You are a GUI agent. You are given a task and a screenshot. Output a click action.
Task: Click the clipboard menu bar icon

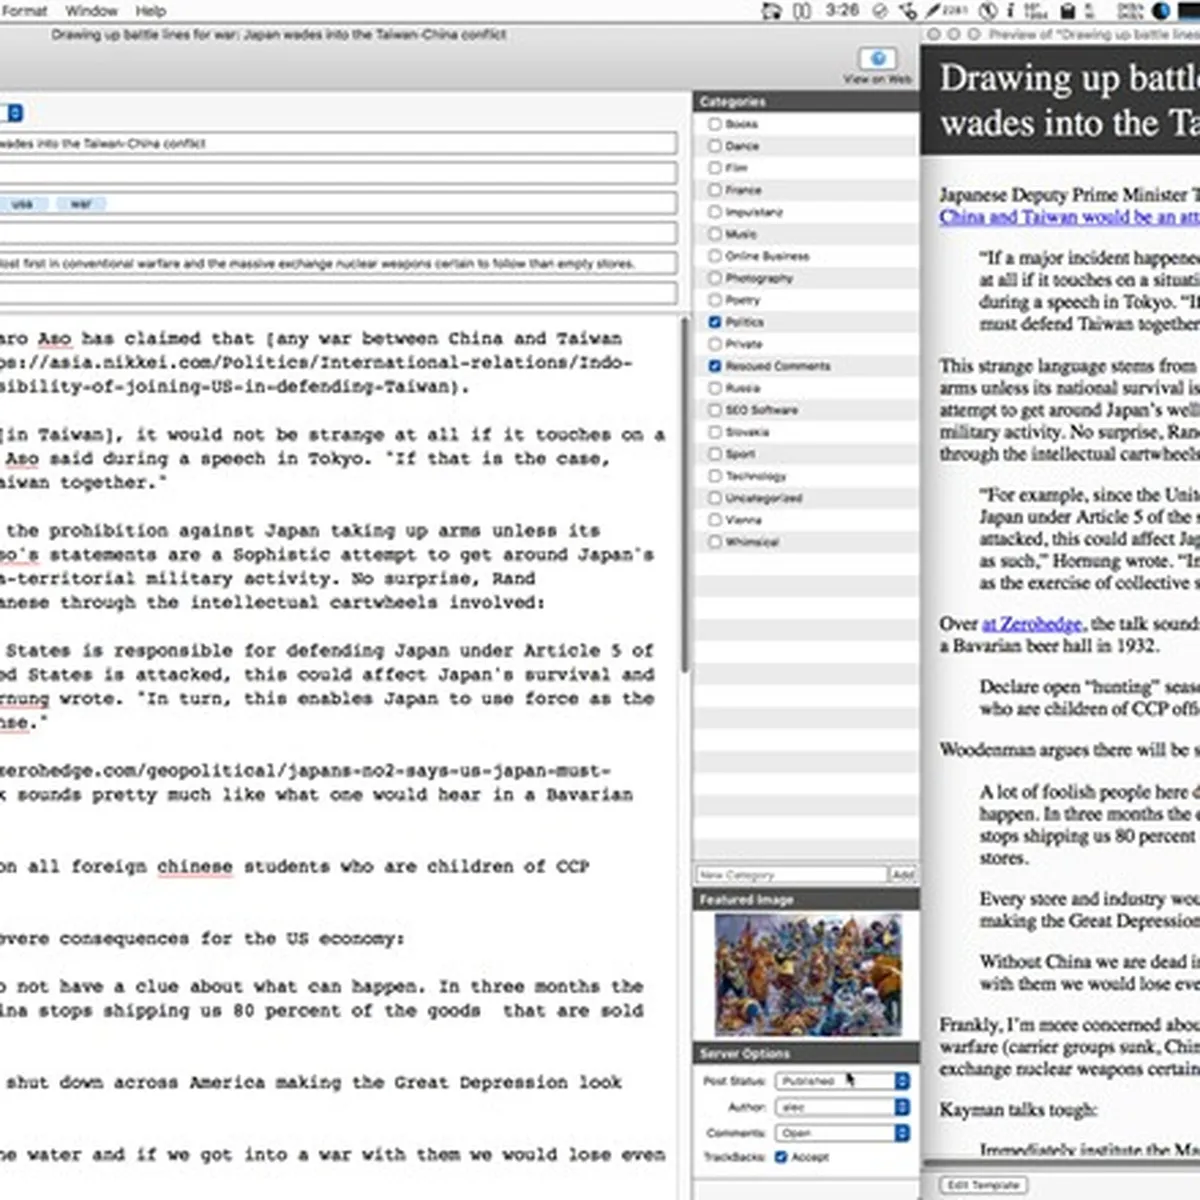click(x=1068, y=11)
